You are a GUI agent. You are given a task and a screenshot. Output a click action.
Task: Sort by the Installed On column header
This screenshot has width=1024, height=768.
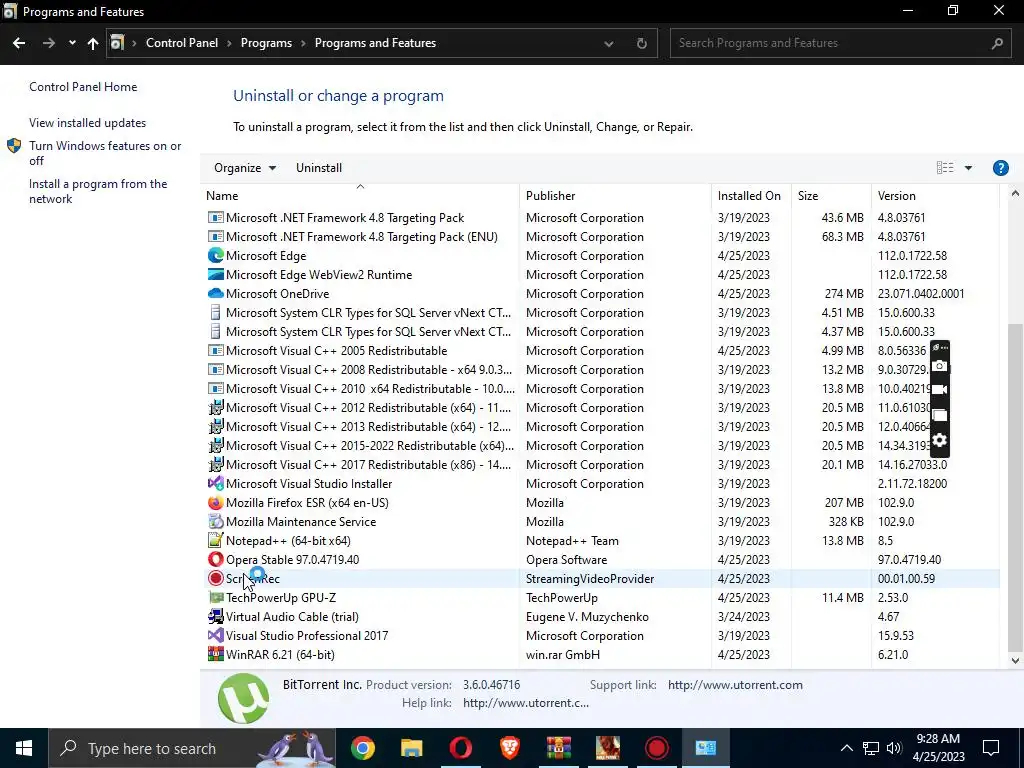click(x=751, y=195)
